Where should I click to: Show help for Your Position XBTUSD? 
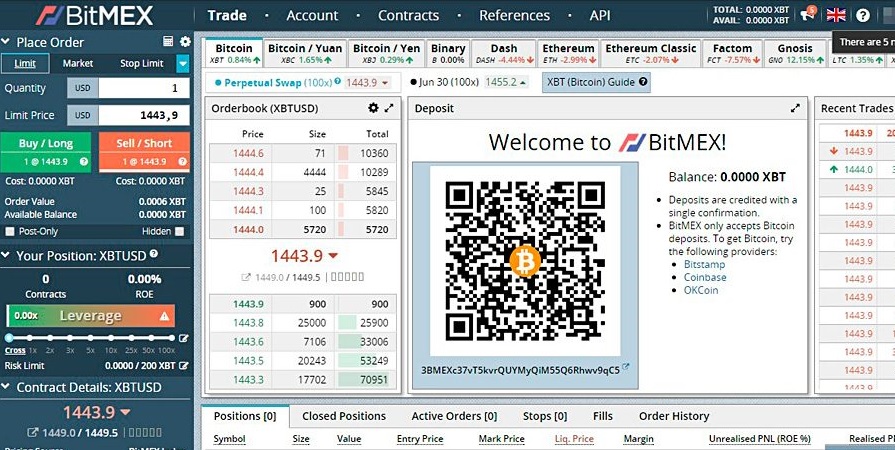154,254
